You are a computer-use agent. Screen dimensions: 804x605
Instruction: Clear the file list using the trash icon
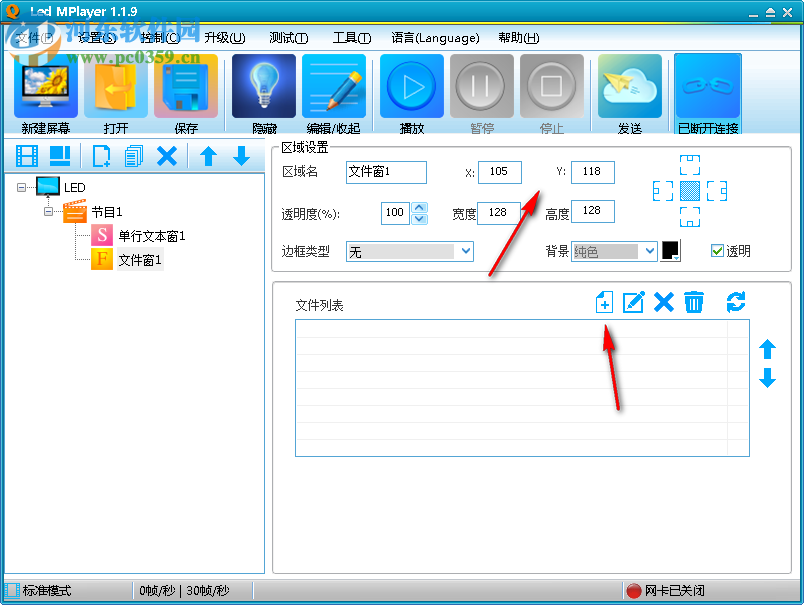[695, 302]
